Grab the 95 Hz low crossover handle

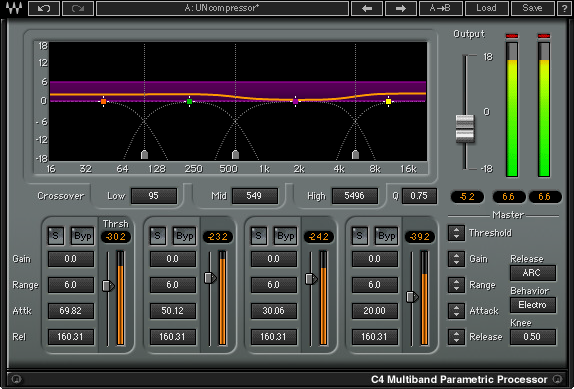pyautogui.click(x=145, y=154)
